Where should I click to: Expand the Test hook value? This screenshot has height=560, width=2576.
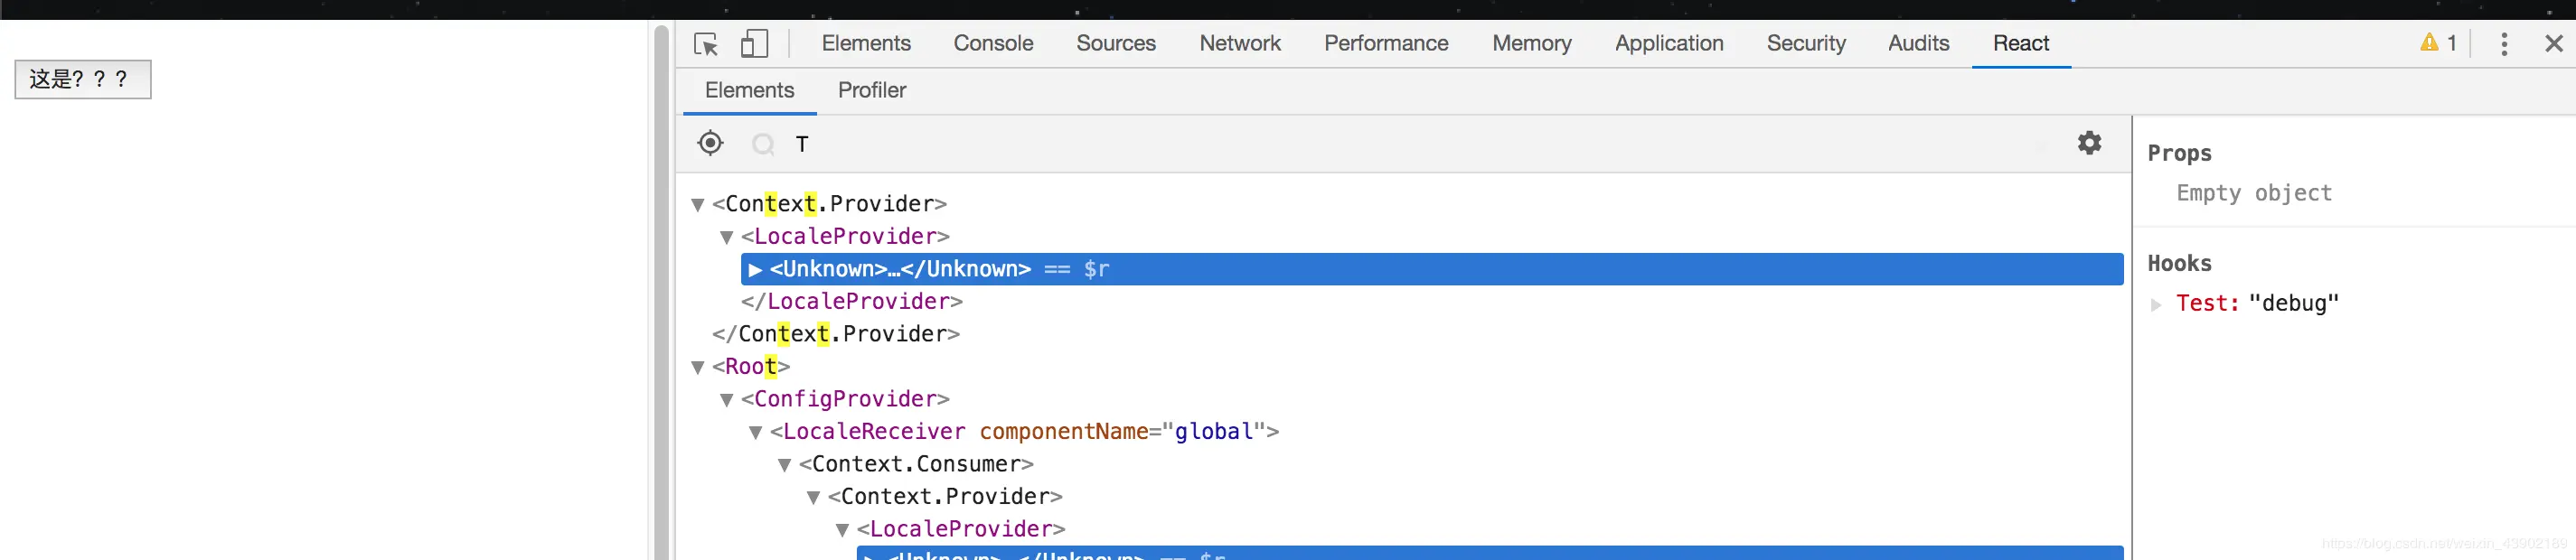[2156, 304]
